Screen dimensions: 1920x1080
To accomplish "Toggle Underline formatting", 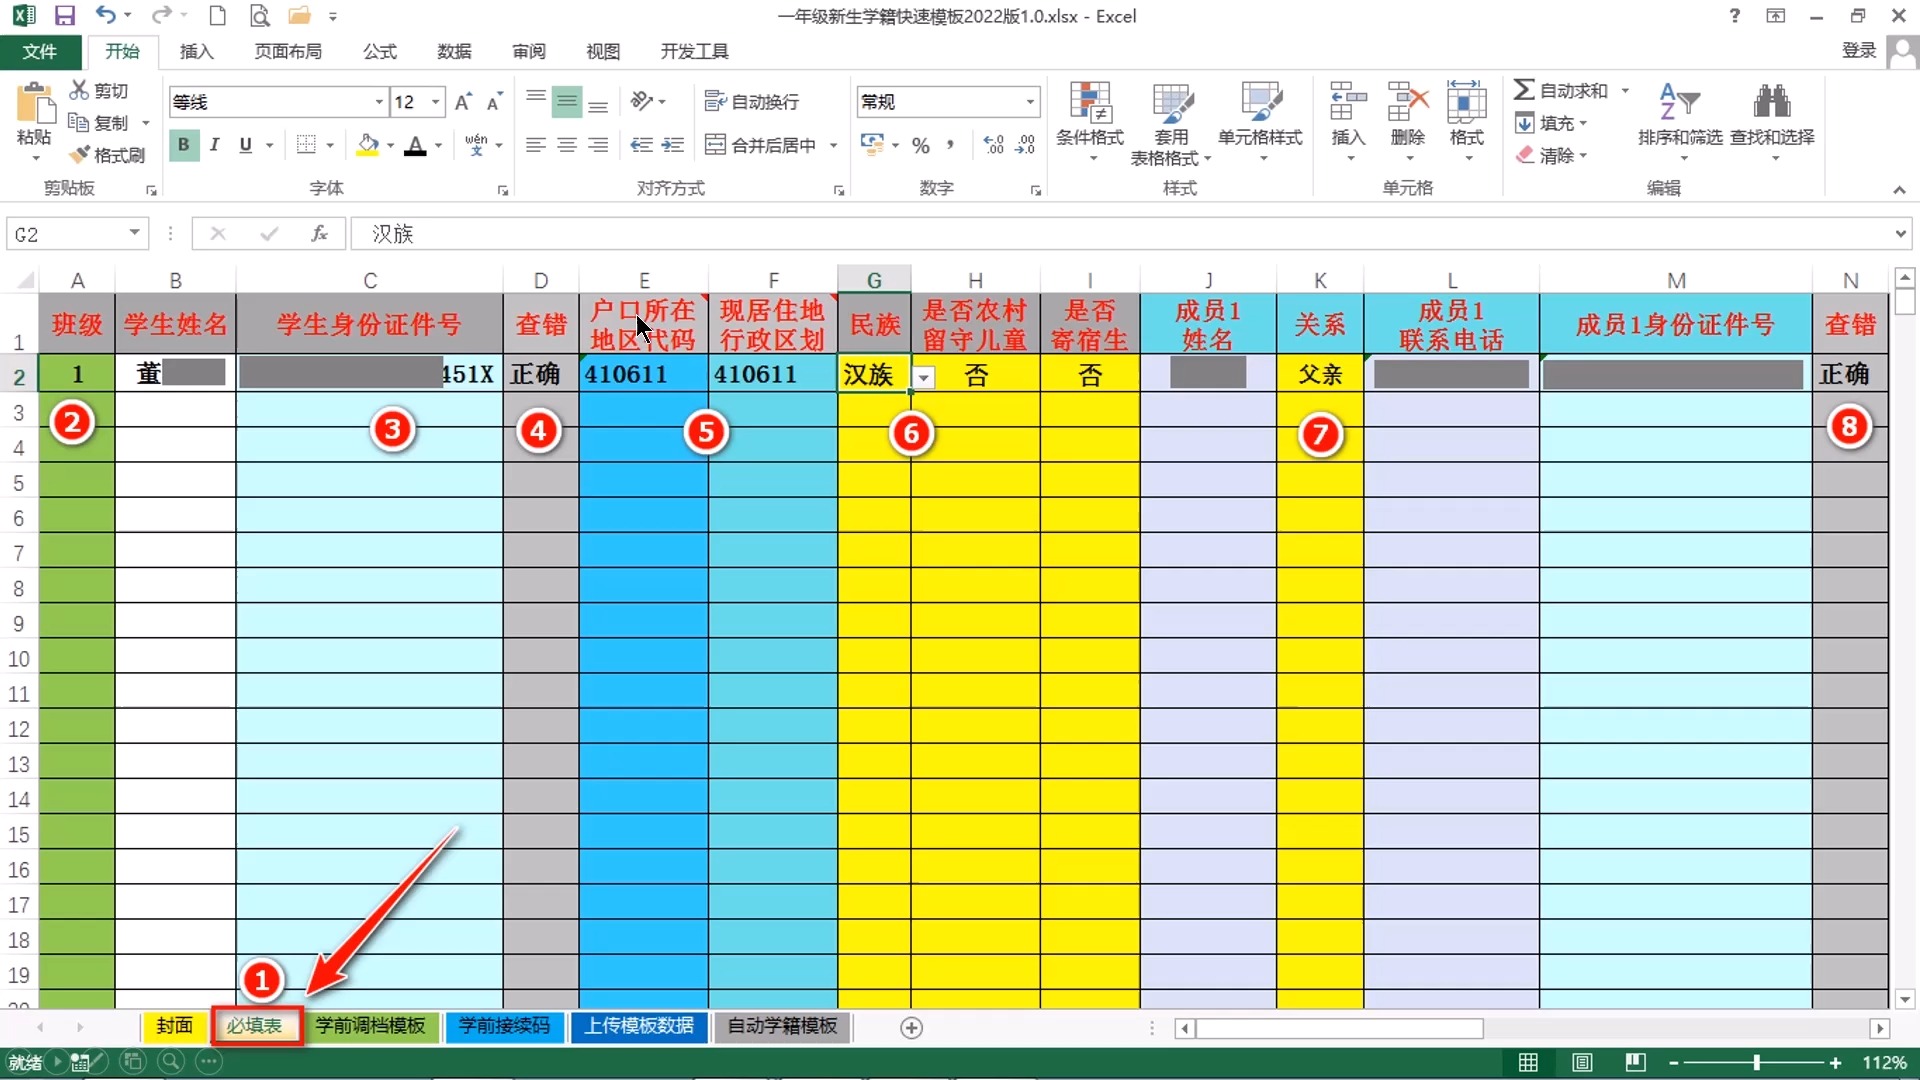I will point(246,145).
